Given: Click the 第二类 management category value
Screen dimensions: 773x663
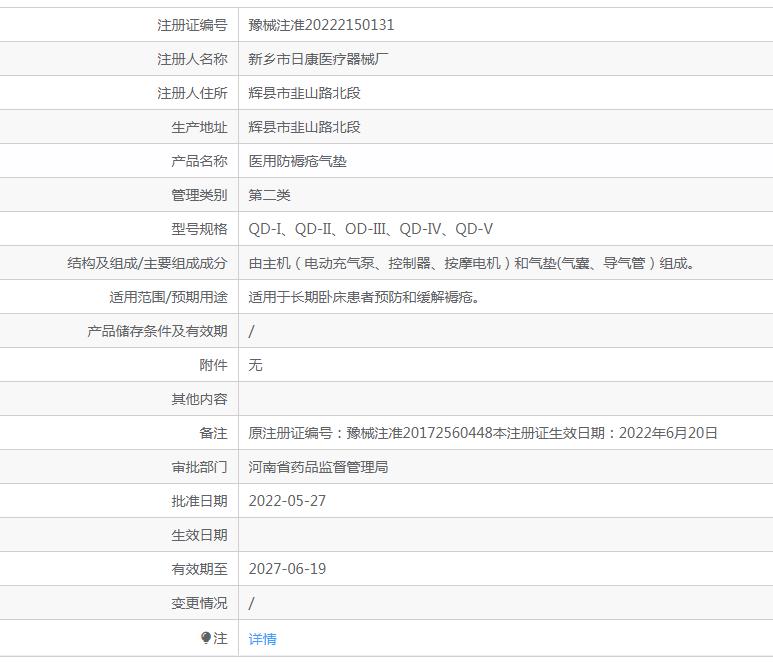Looking at the screenshot, I should (x=269, y=195).
